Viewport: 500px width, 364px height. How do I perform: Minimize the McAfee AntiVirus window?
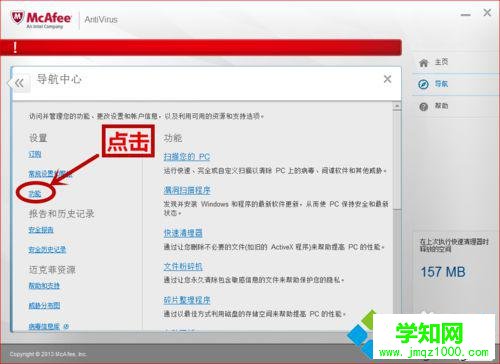coord(466,15)
